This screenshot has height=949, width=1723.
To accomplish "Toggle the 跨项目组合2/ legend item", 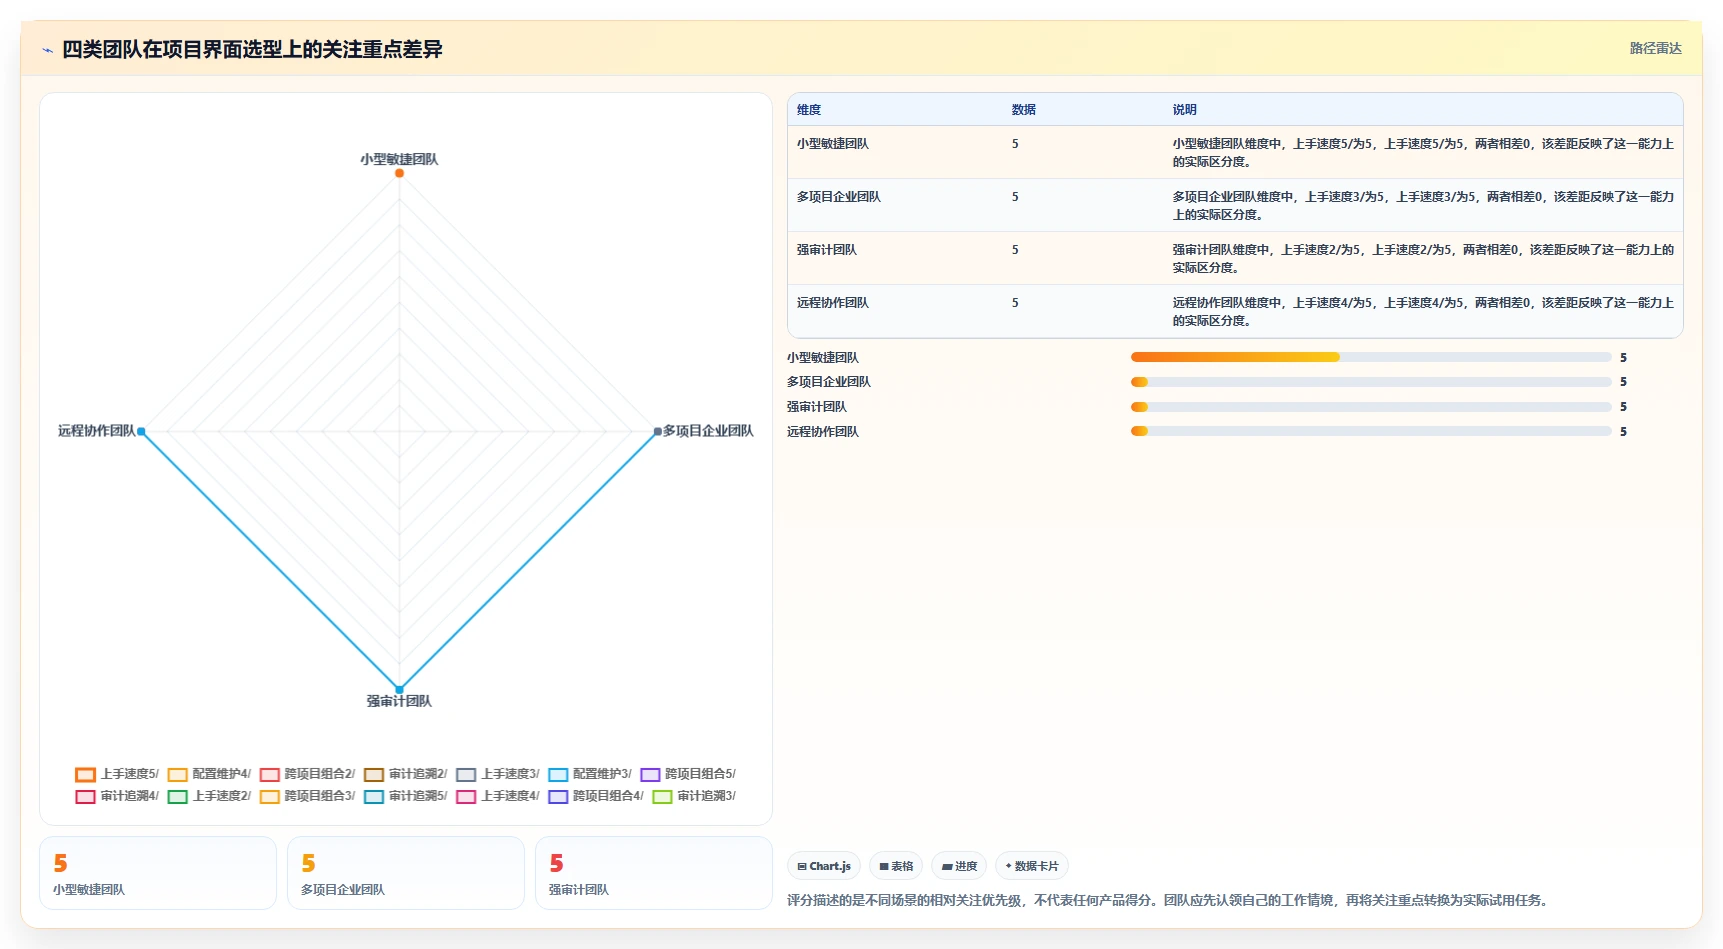I will (x=307, y=774).
